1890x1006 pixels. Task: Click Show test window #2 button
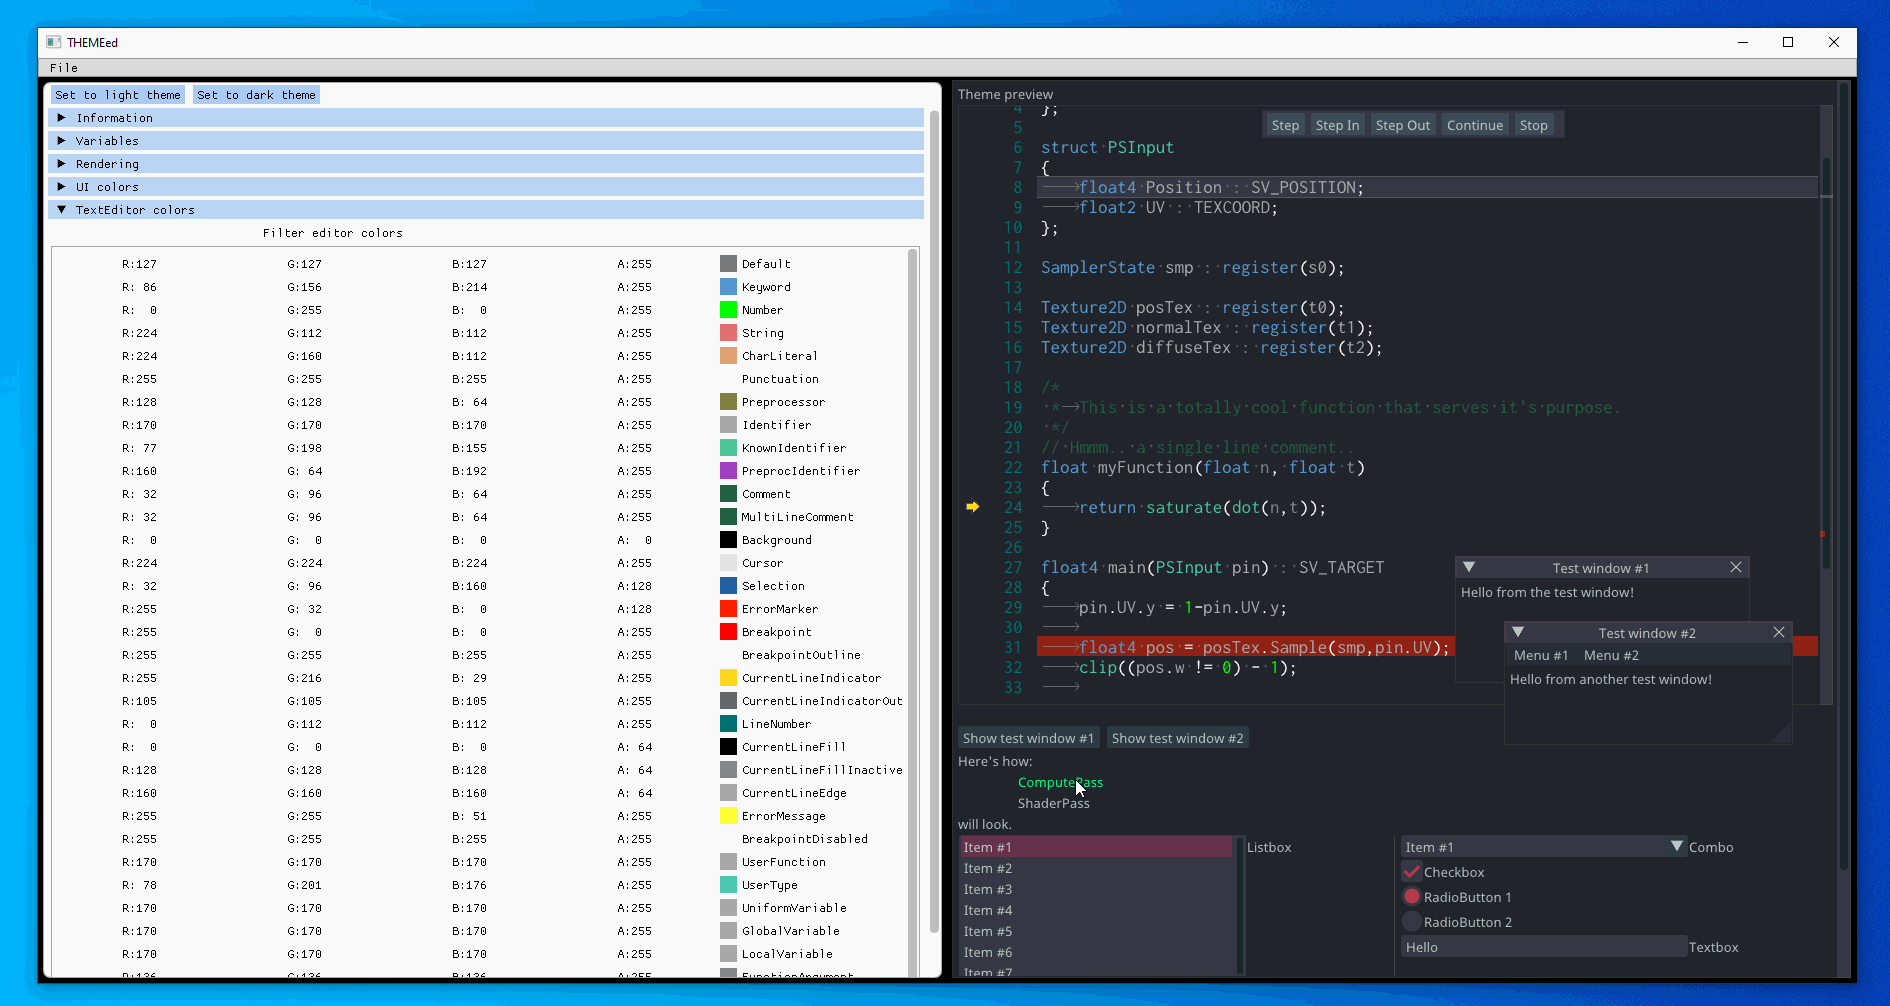click(x=1177, y=738)
